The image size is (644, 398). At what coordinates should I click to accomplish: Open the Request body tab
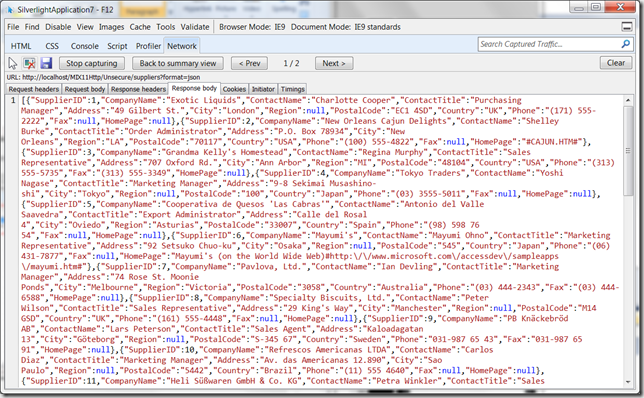(x=85, y=89)
